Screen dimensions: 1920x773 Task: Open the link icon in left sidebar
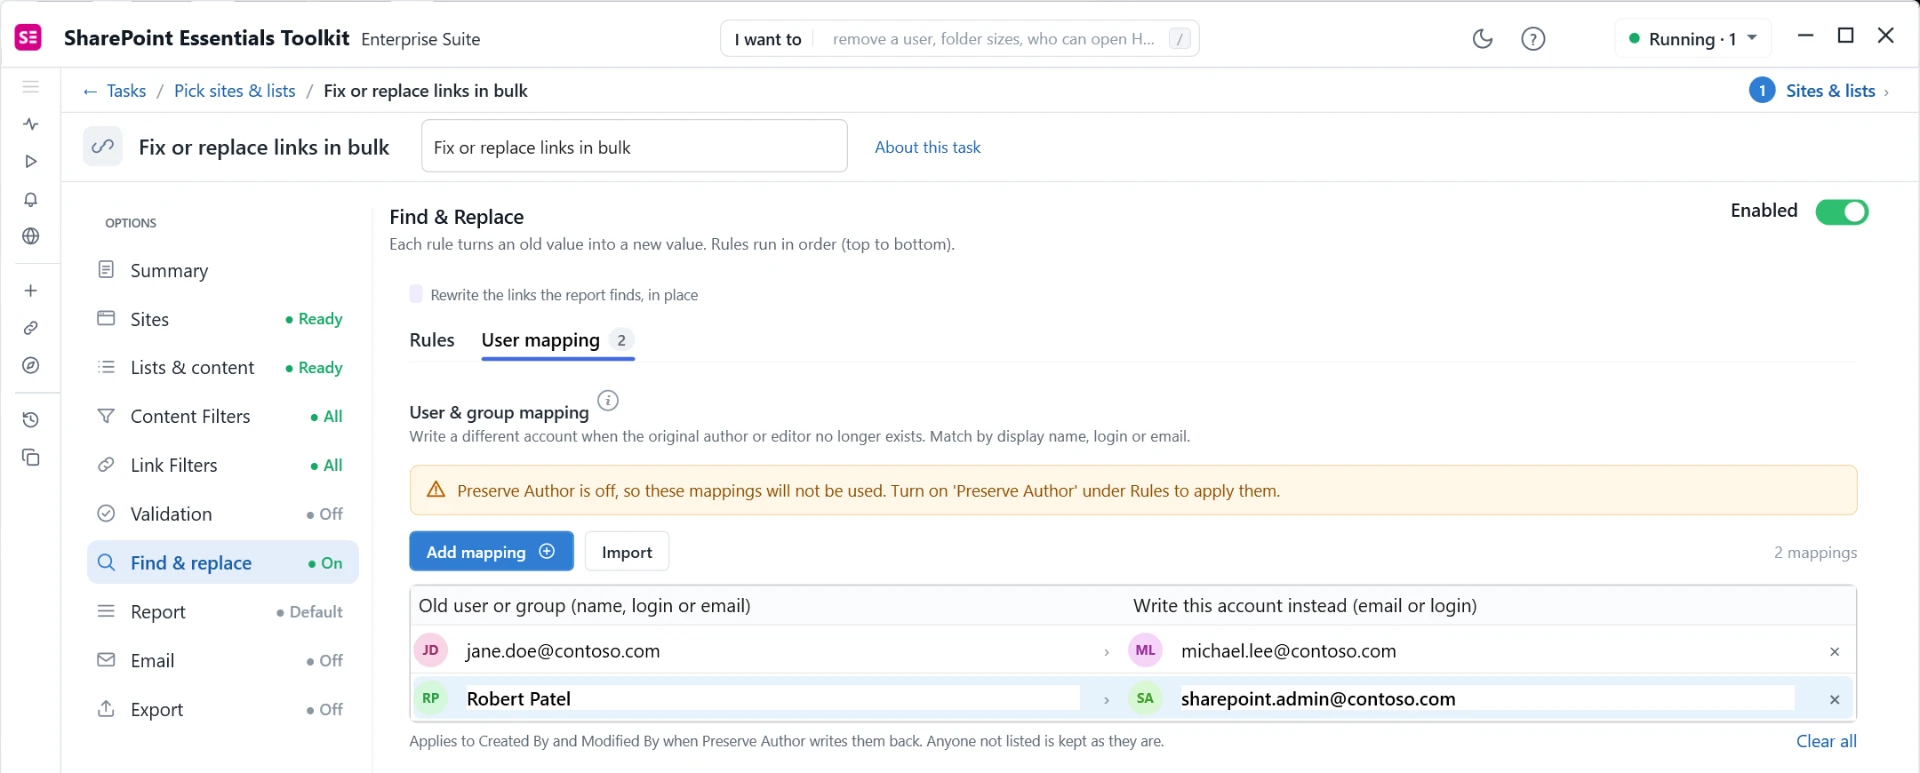click(x=31, y=328)
